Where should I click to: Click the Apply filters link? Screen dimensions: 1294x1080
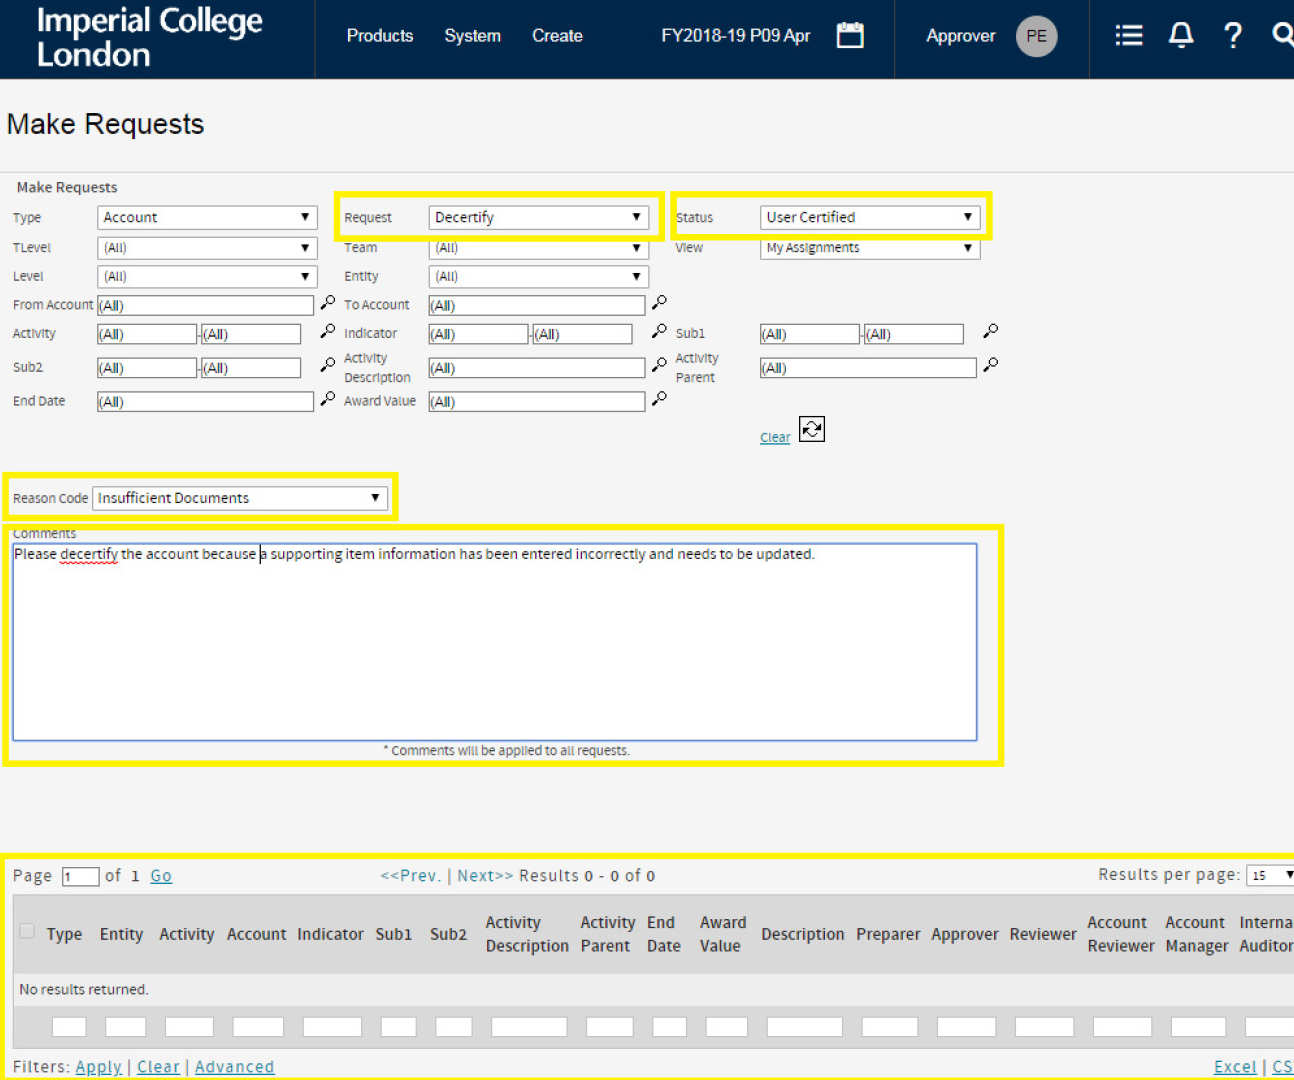pyautogui.click(x=98, y=1067)
